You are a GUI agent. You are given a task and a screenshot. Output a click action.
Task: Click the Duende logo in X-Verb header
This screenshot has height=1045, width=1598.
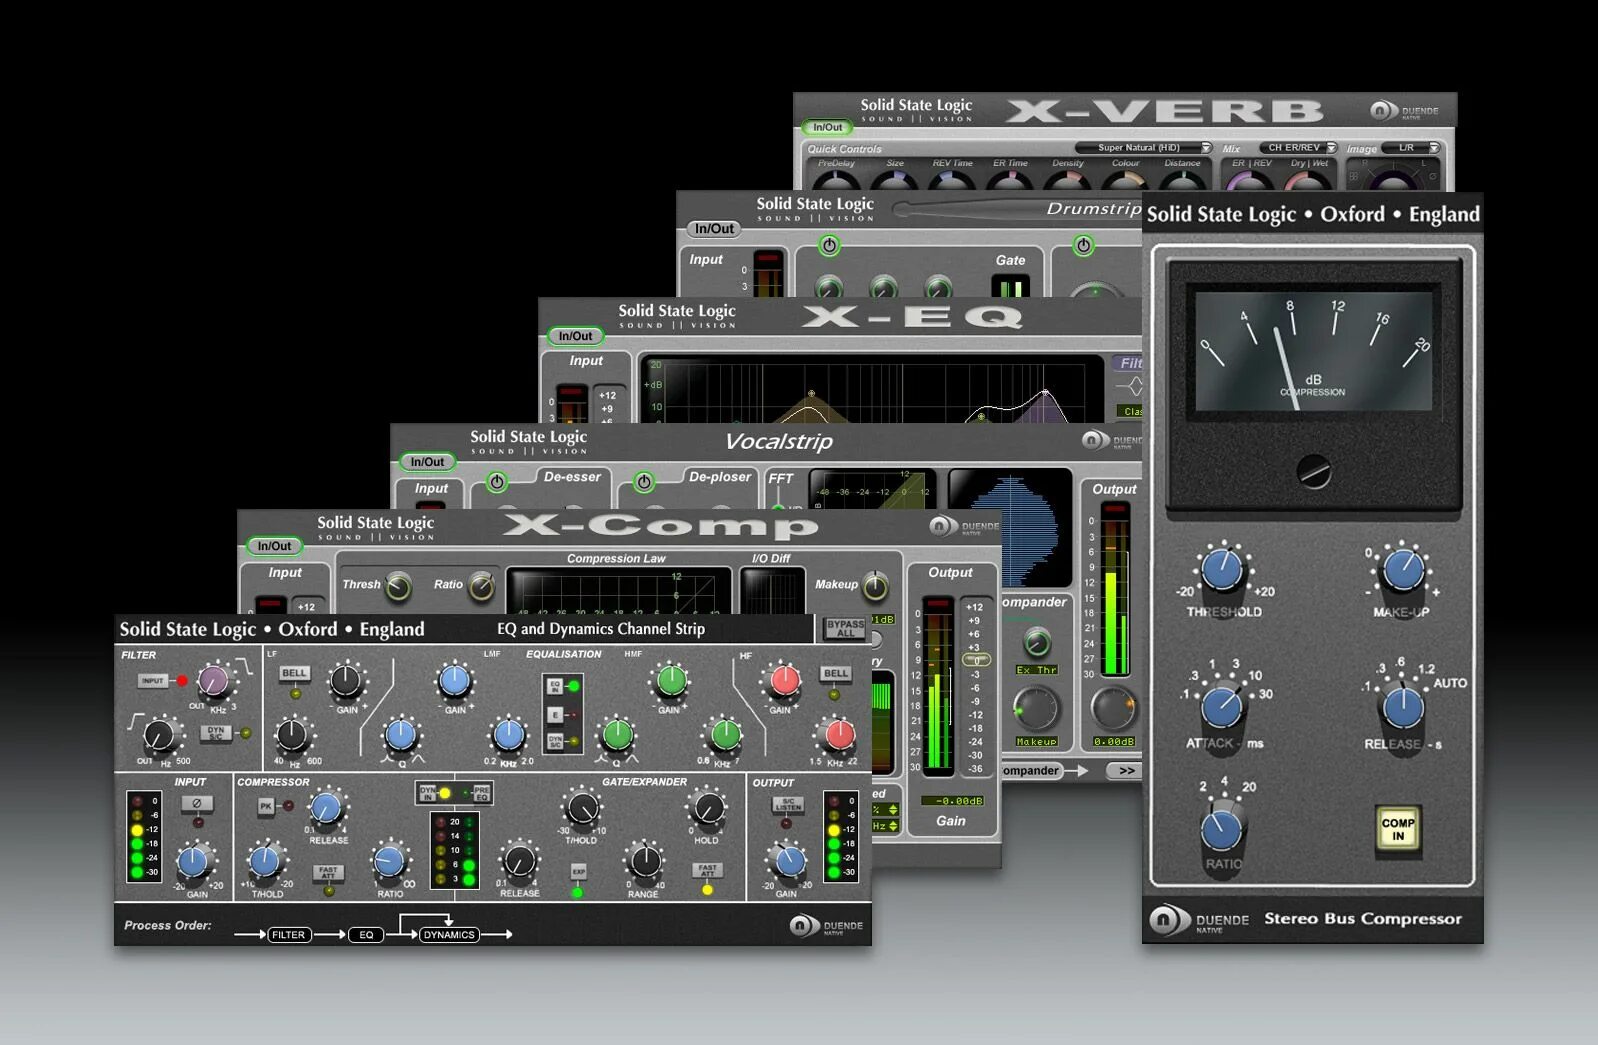[x=1404, y=111]
